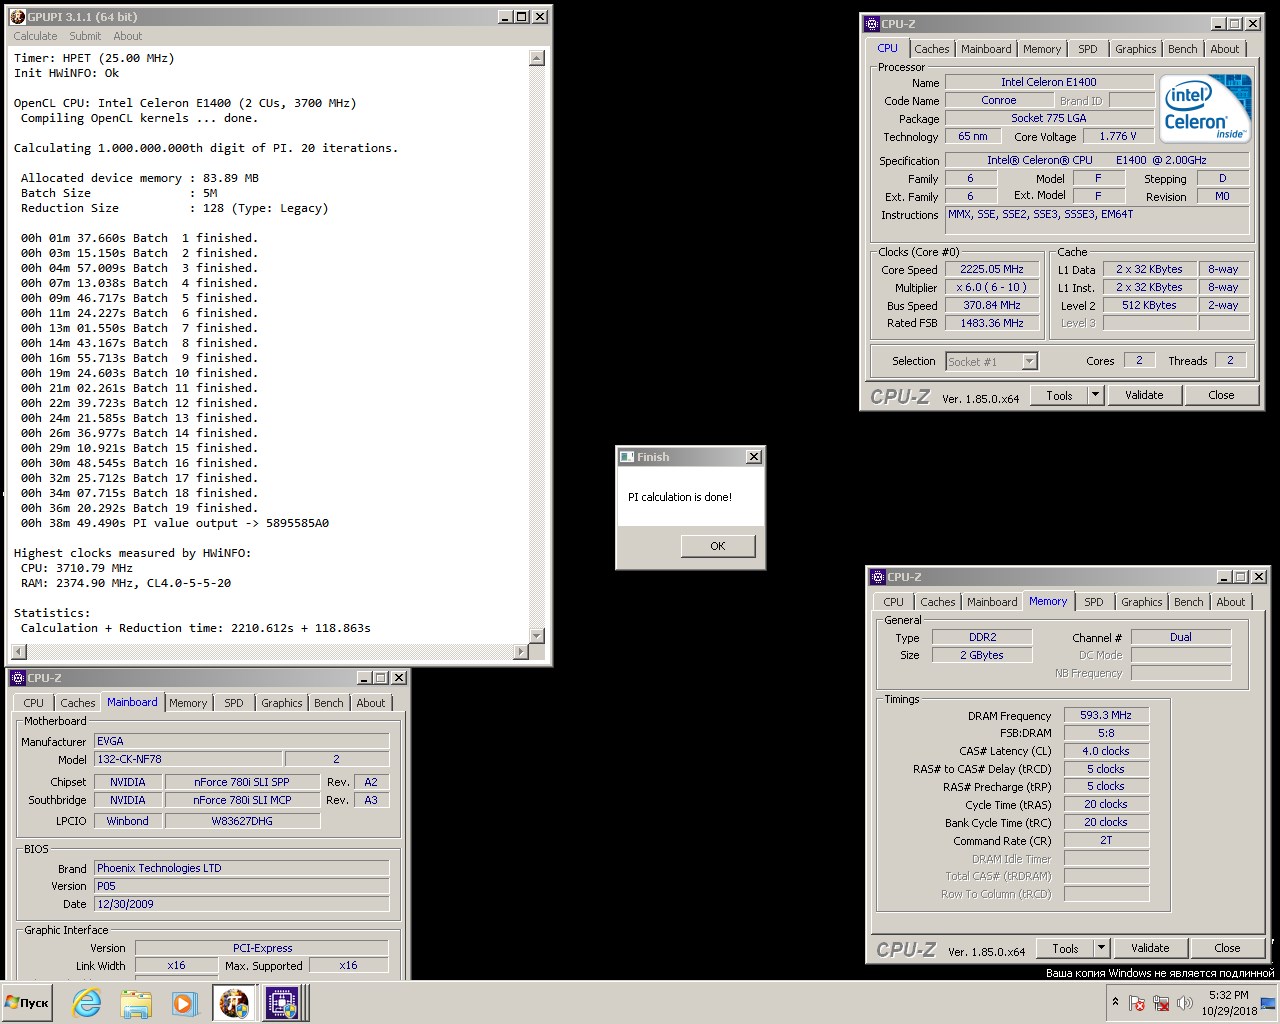The height and width of the screenshot is (1024, 1280).
Task: Click Validate in the CPU-Z Memory window
Action: (x=1150, y=948)
